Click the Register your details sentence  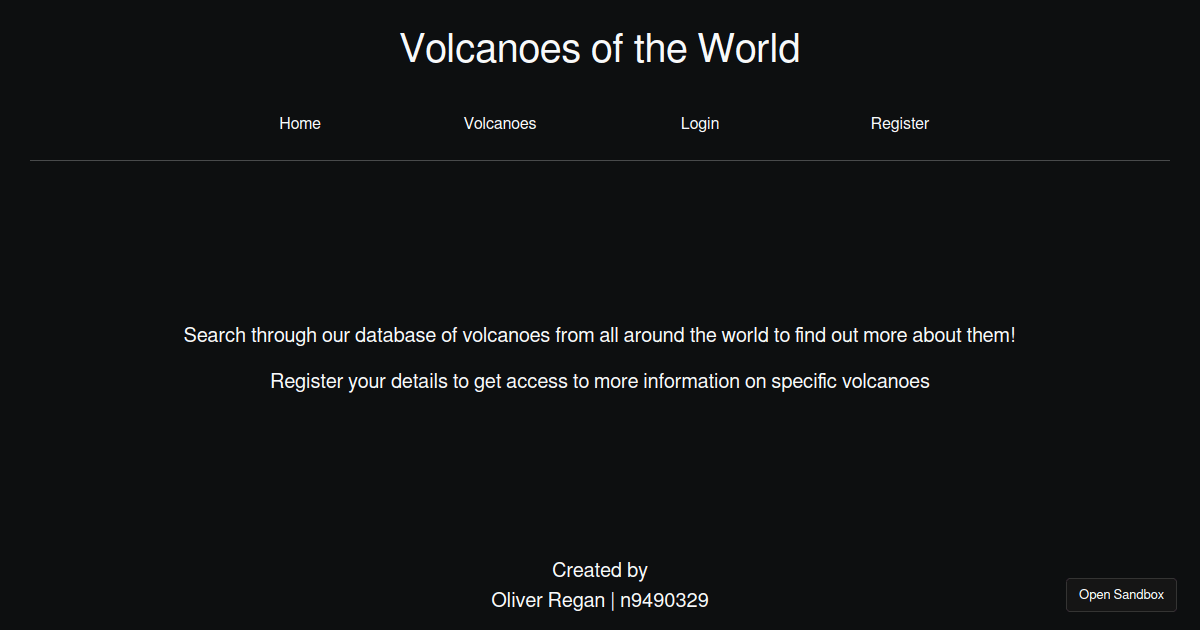[600, 382]
